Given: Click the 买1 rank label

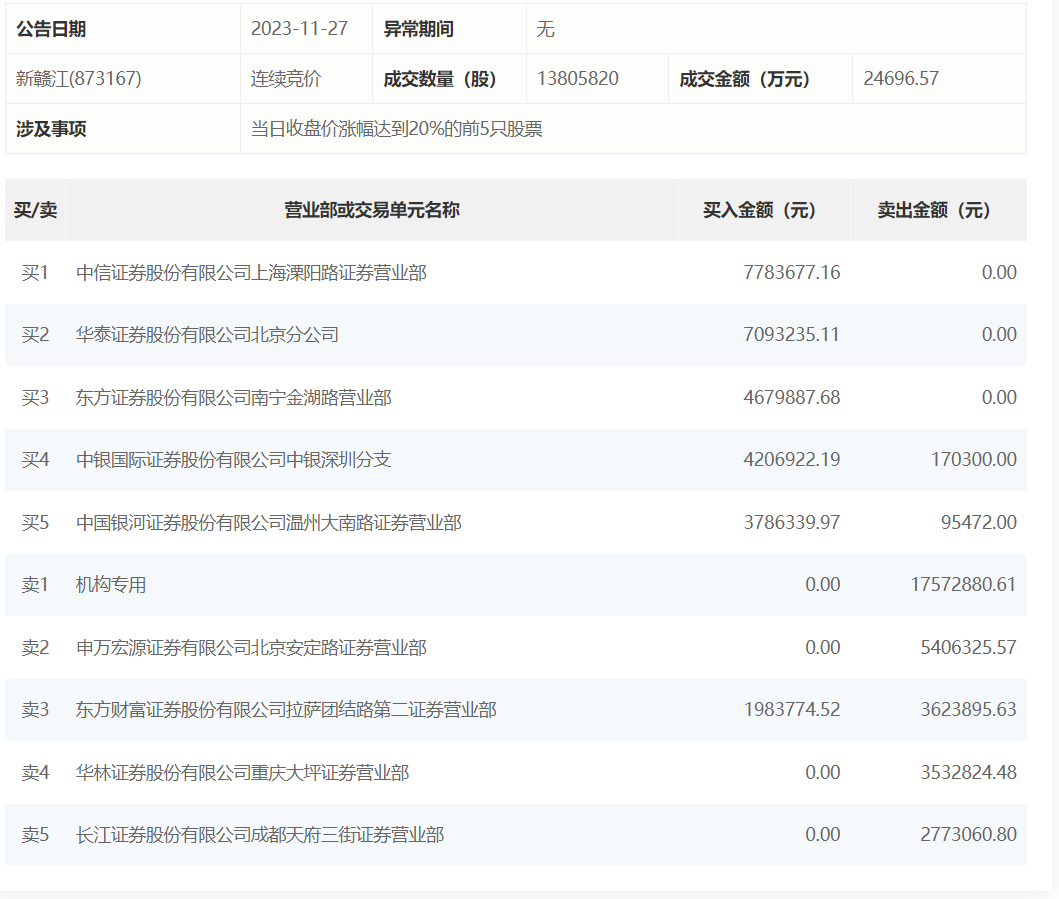Looking at the screenshot, I should pyautogui.click(x=35, y=272).
